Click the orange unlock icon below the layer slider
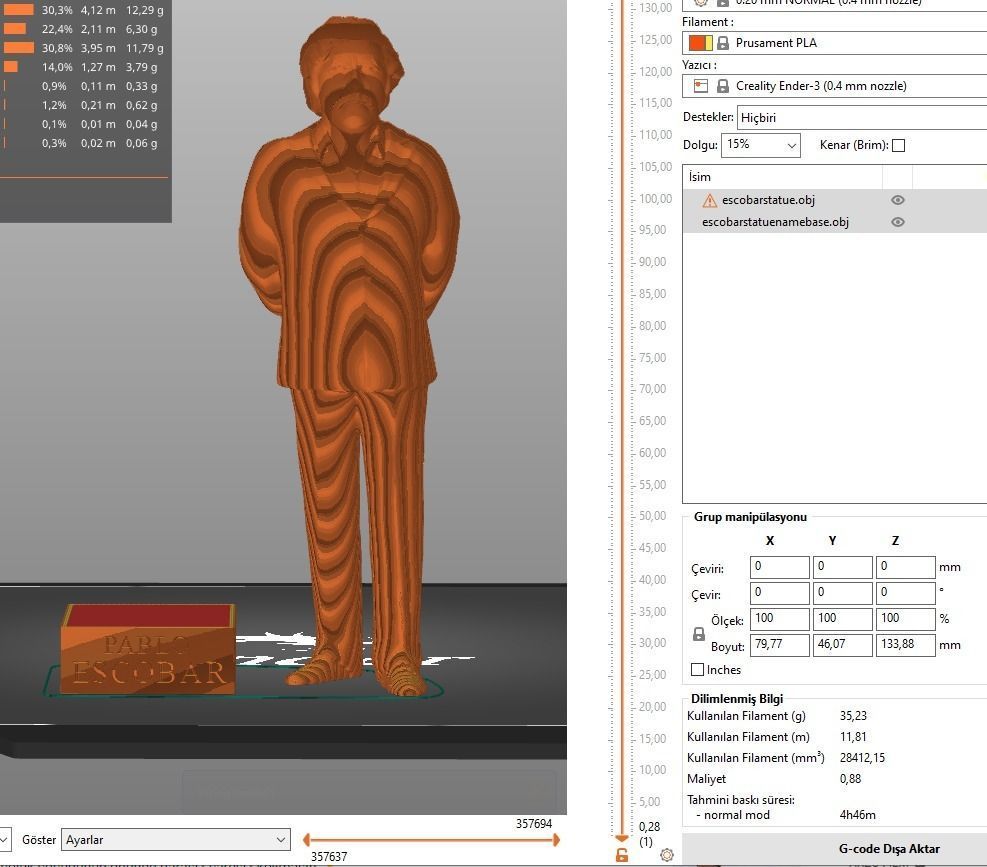Screen dimensions: 987x867 [x=621, y=855]
